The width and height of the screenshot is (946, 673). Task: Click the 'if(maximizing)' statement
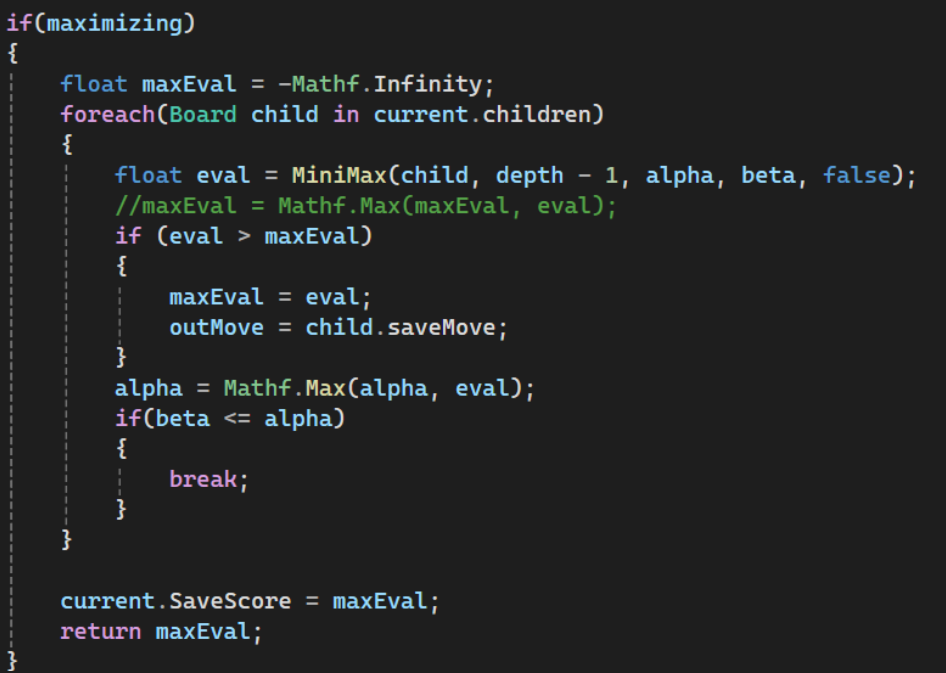pyautogui.click(x=101, y=23)
